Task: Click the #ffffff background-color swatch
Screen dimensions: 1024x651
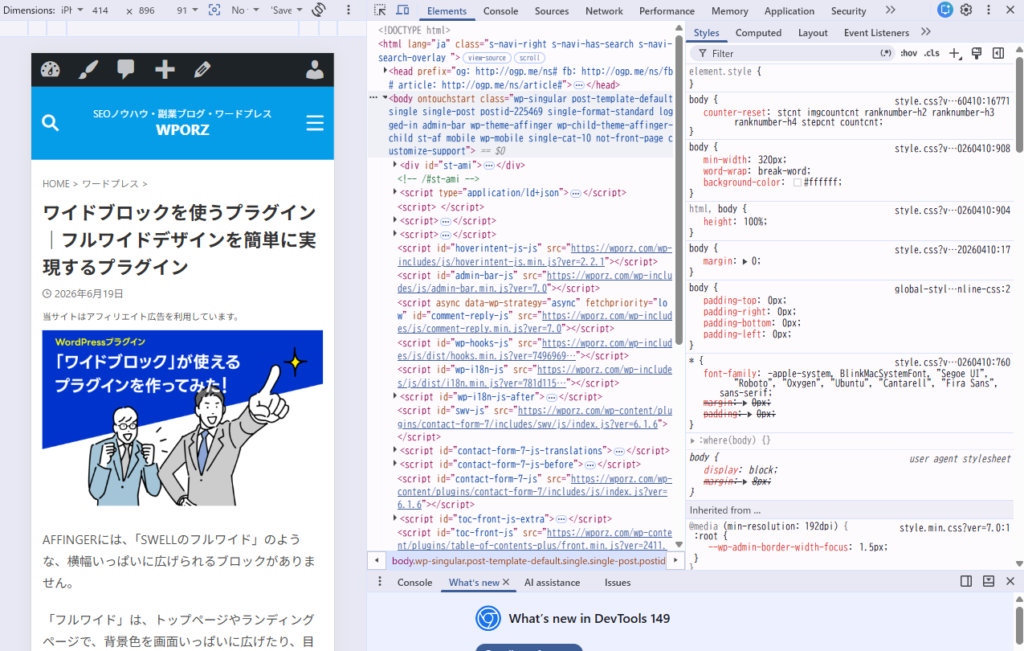Action: pyautogui.click(x=797, y=183)
